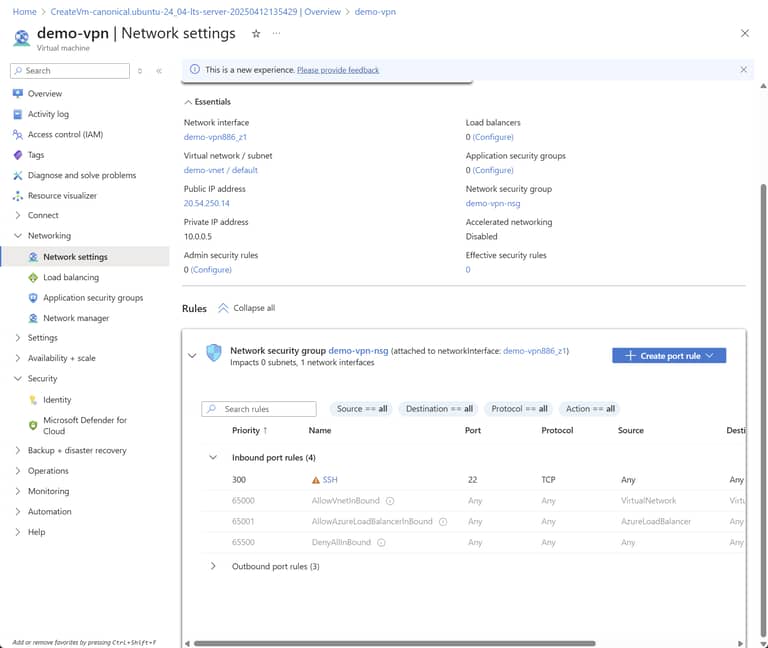Open Network manager menu item

coord(76,318)
